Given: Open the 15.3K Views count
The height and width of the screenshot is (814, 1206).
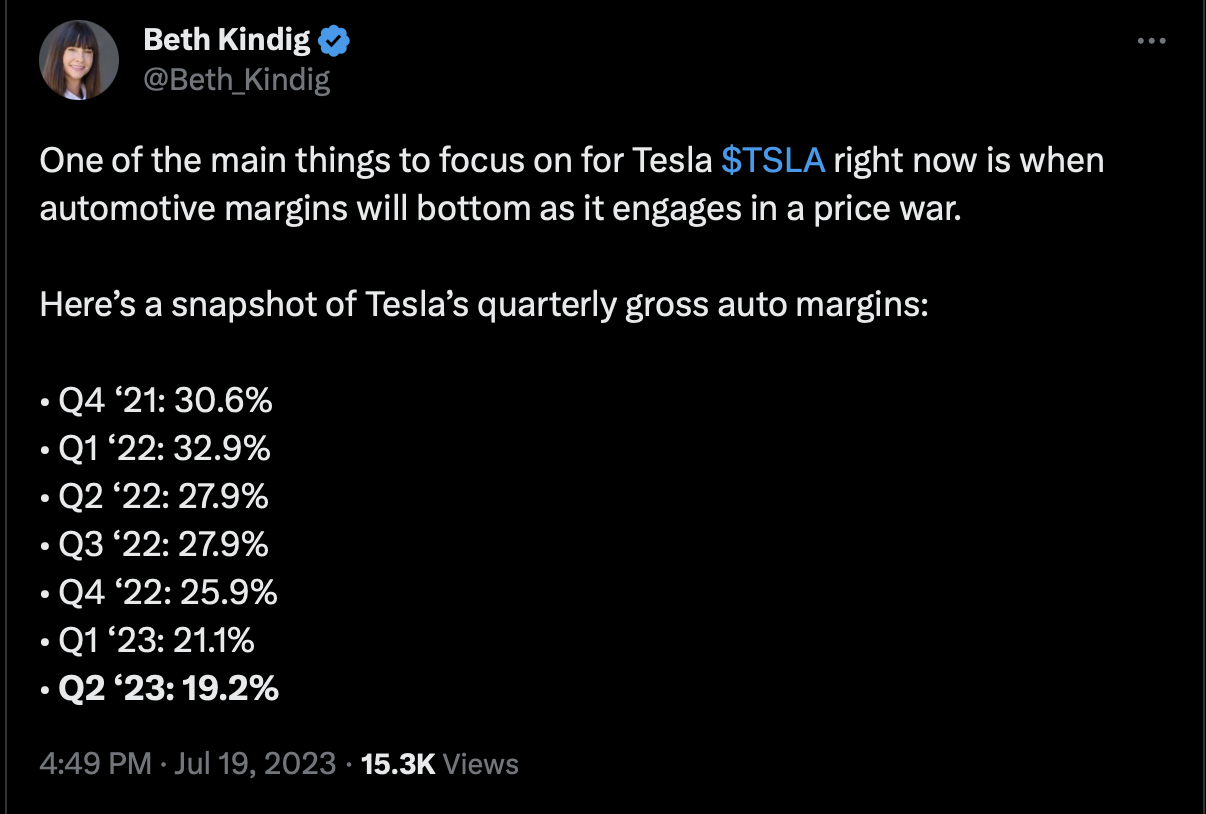Looking at the screenshot, I should pyautogui.click(x=439, y=765).
